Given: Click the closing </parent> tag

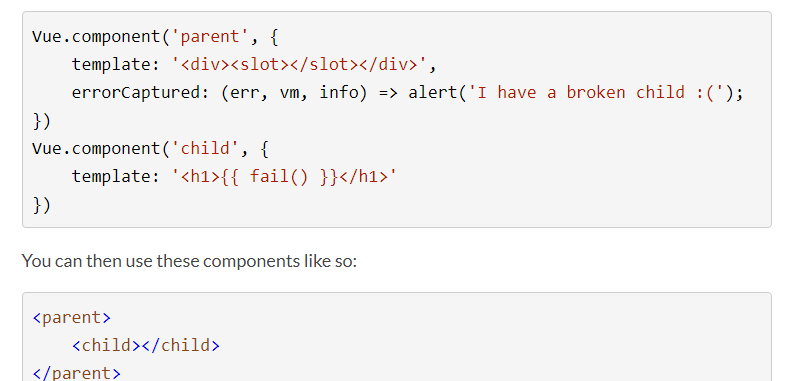Looking at the screenshot, I should 76,373.
